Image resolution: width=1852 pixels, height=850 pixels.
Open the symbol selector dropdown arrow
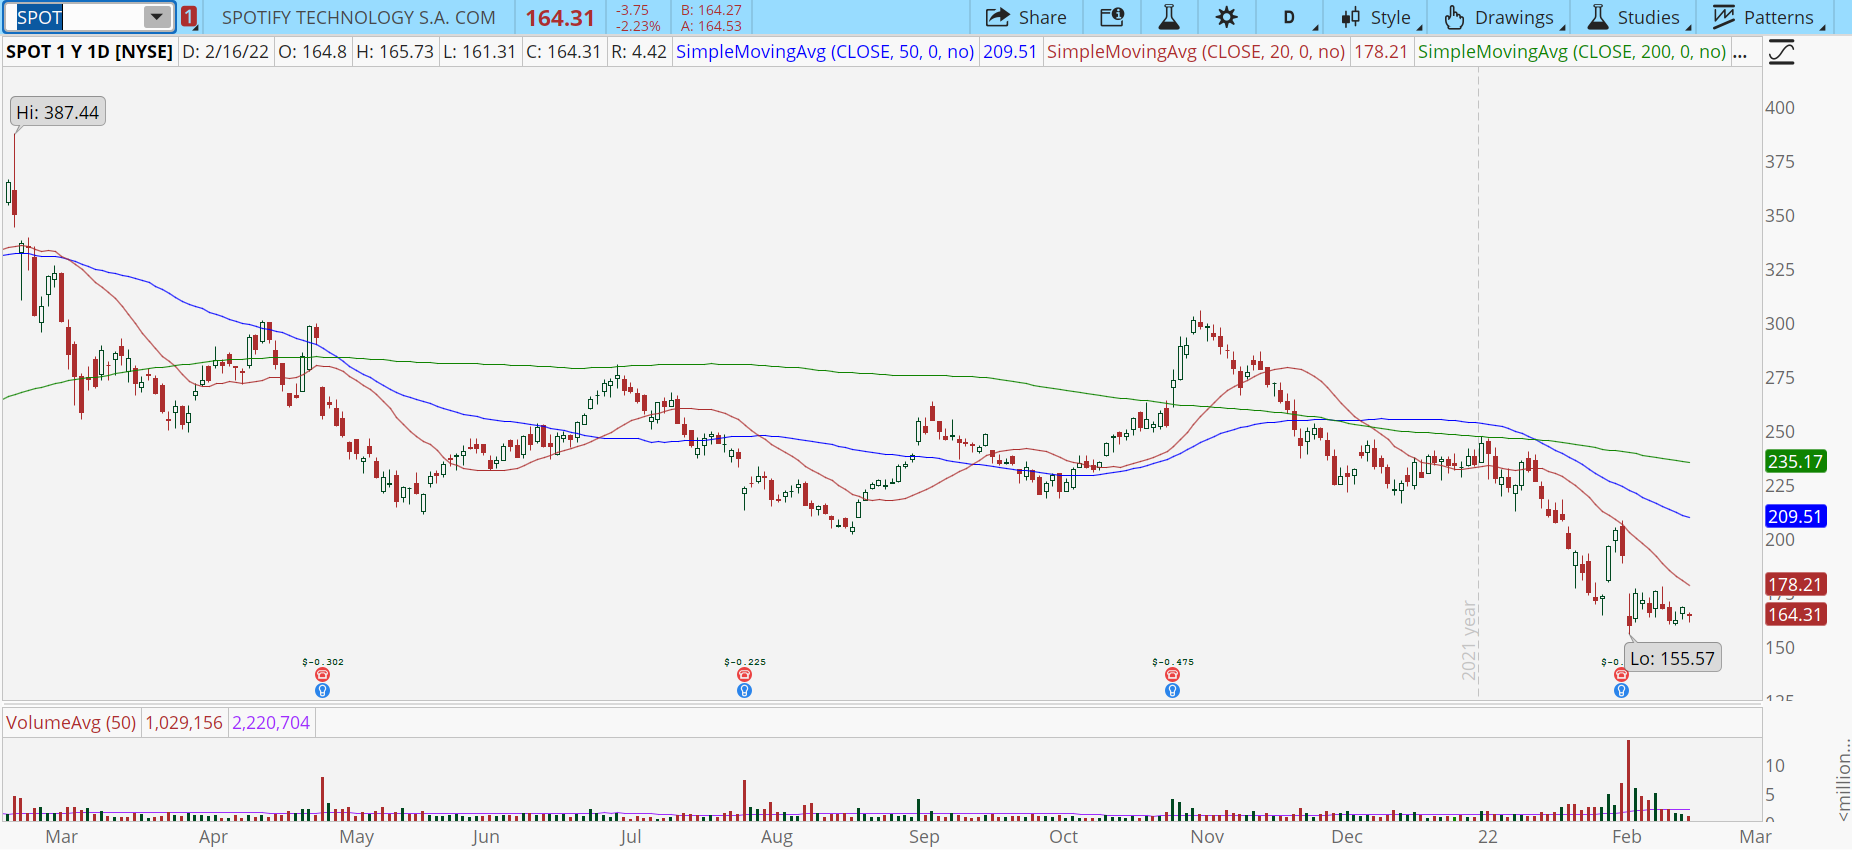click(157, 17)
